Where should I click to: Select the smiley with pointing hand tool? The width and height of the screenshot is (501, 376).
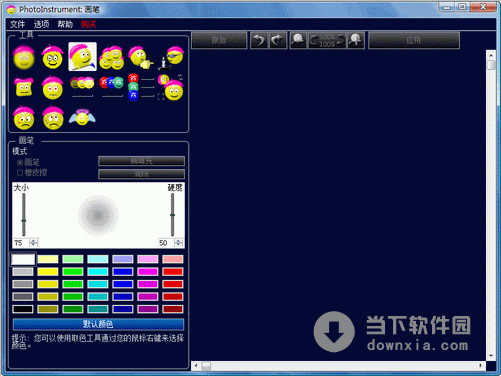[141, 57]
